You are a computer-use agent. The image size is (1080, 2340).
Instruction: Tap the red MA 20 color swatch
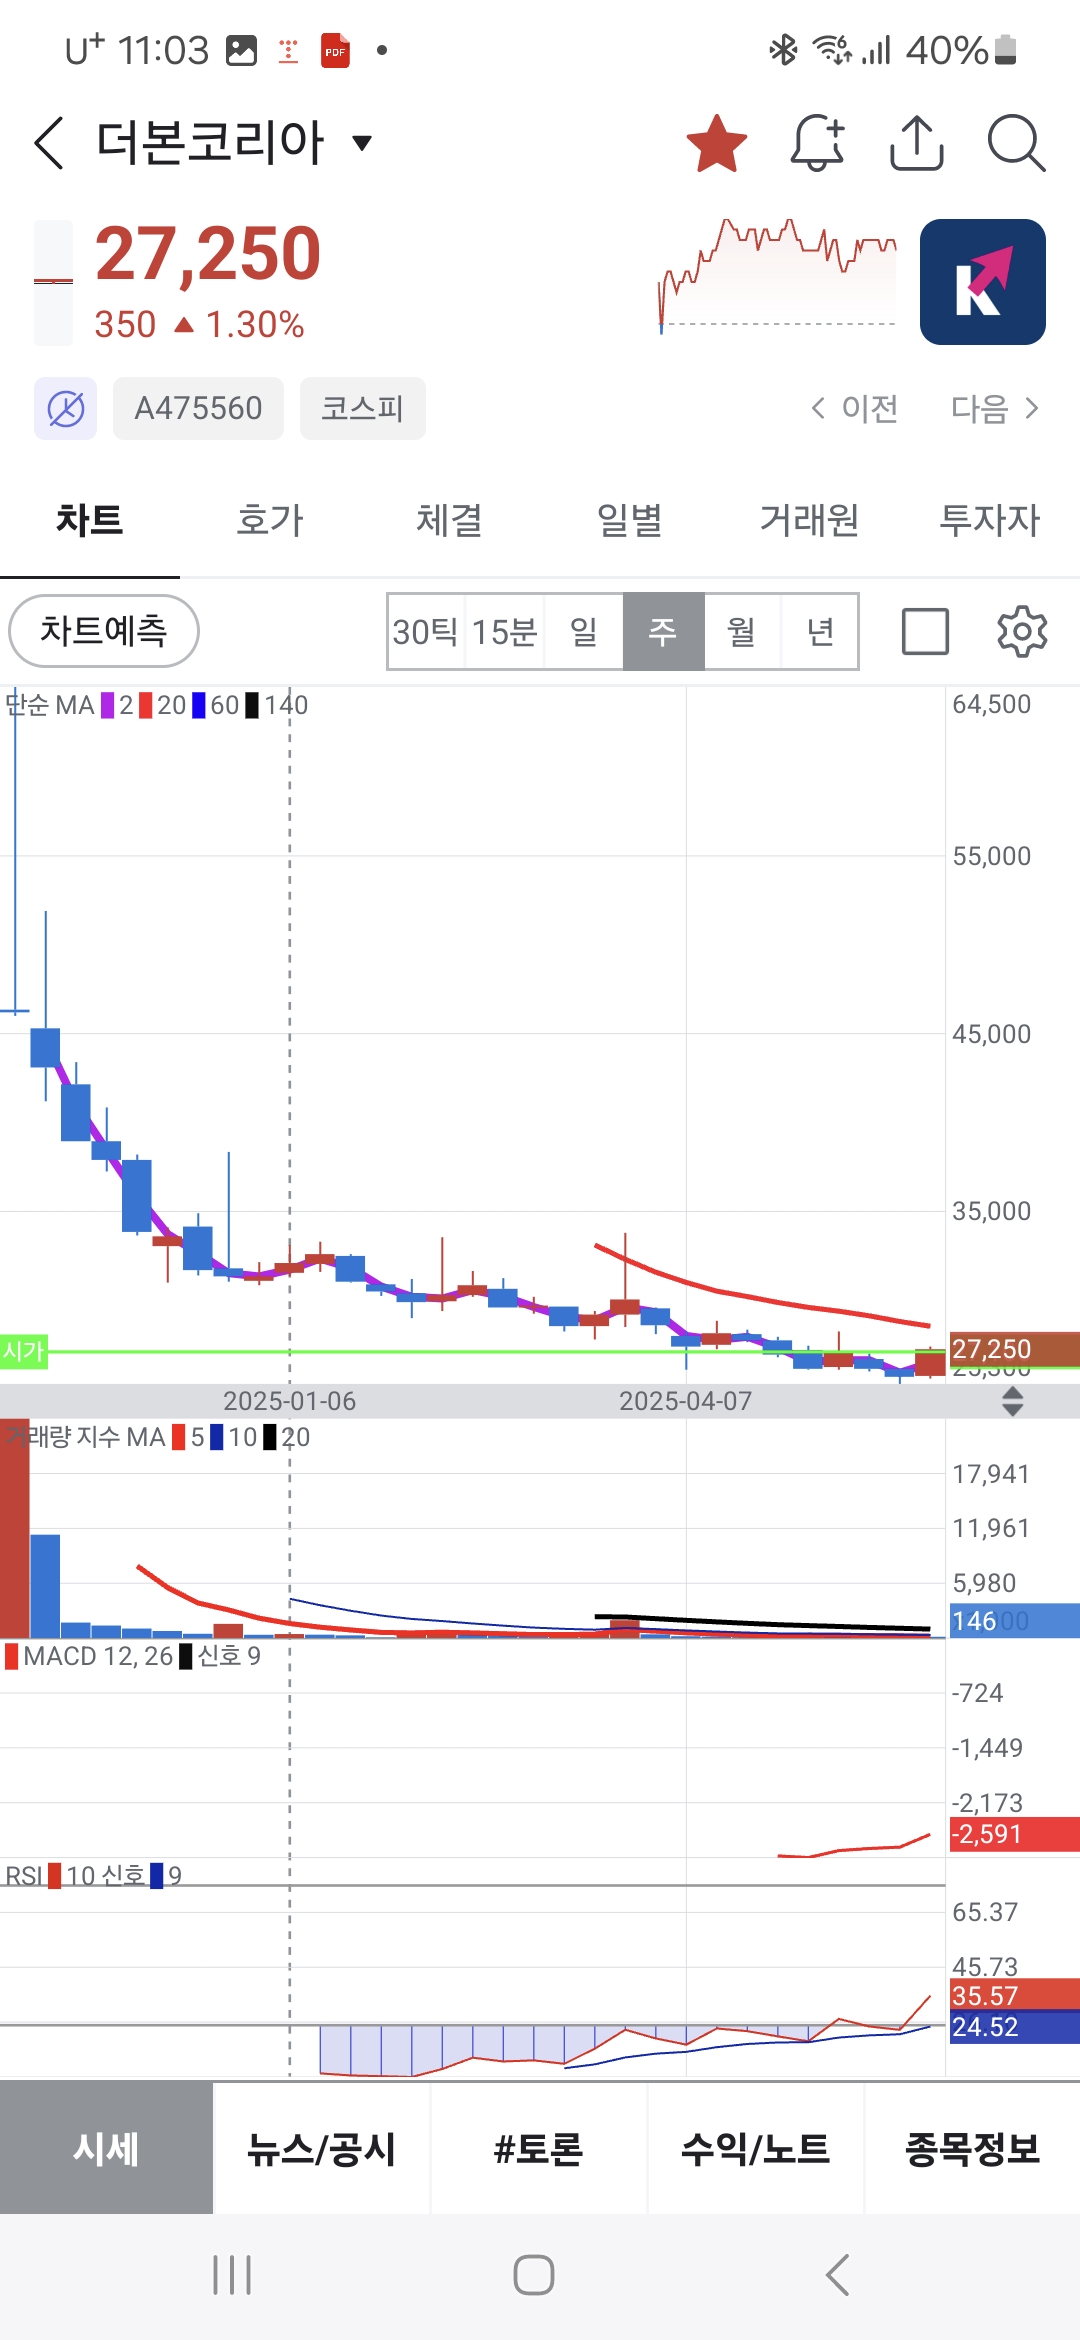click(146, 705)
